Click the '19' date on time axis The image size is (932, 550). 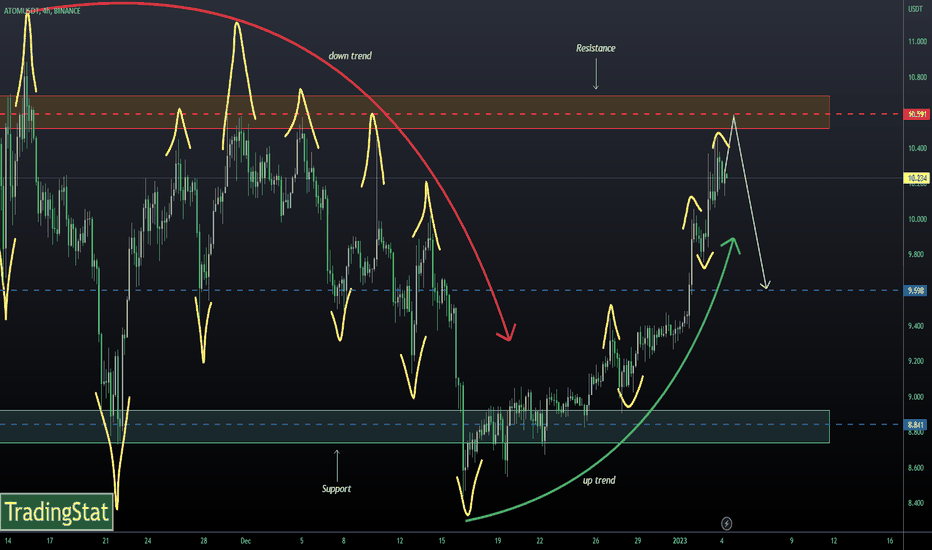498,541
